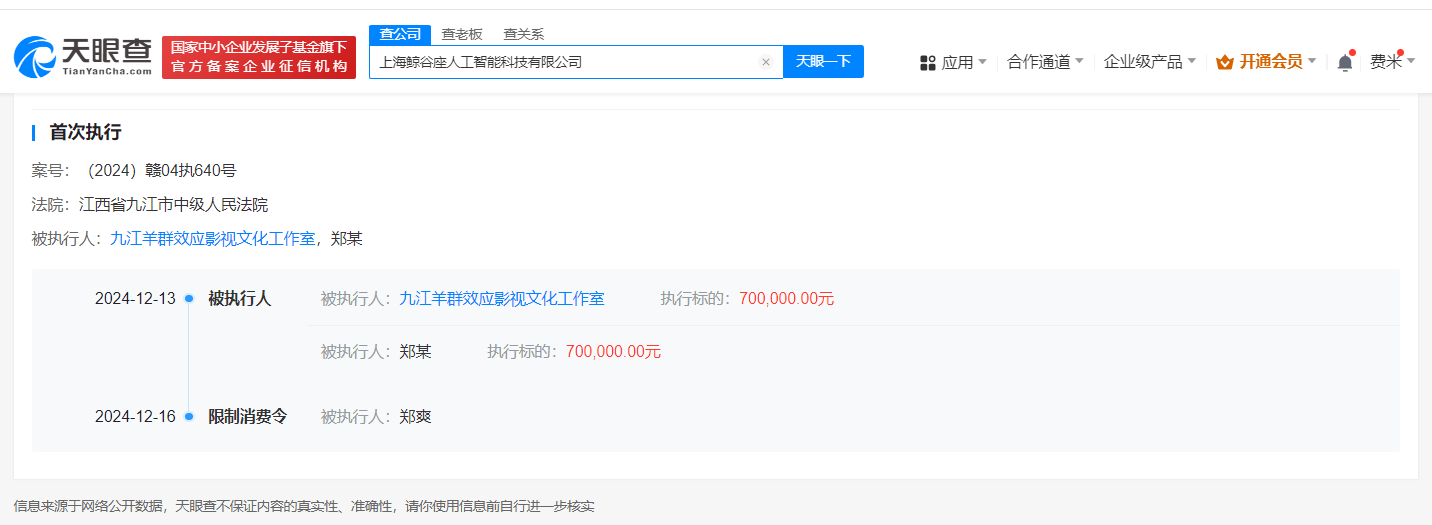Screen dimensions: 1432x525
Task: Switch to the 查关系 tab
Action: coord(523,34)
